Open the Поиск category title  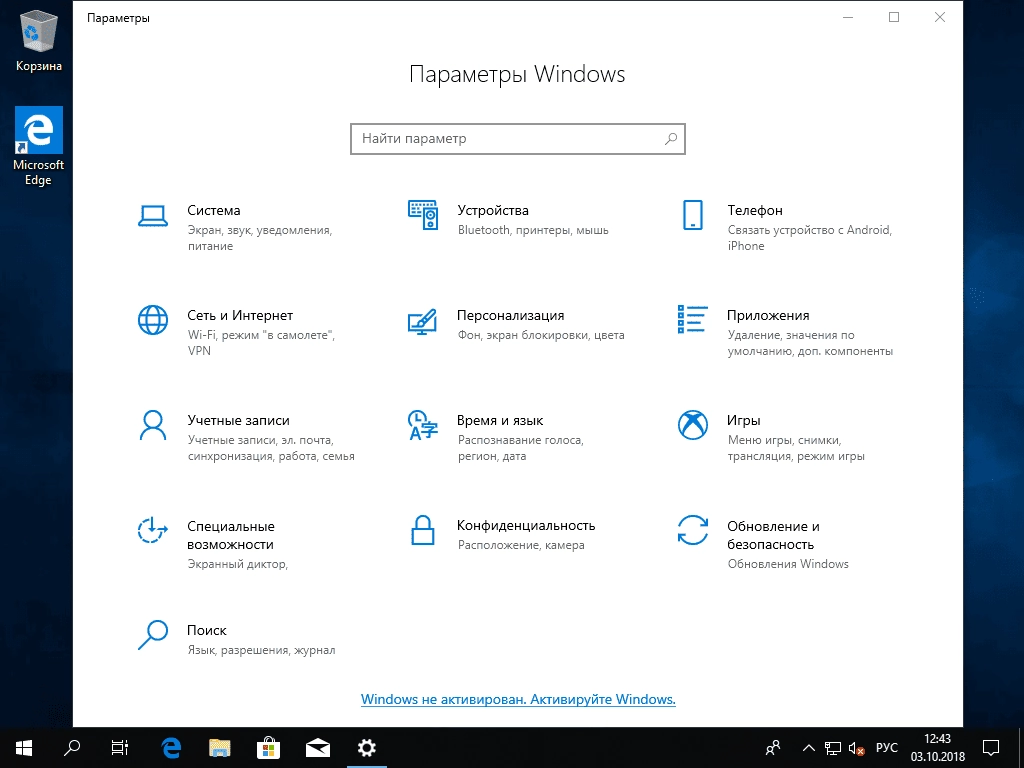pos(207,631)
